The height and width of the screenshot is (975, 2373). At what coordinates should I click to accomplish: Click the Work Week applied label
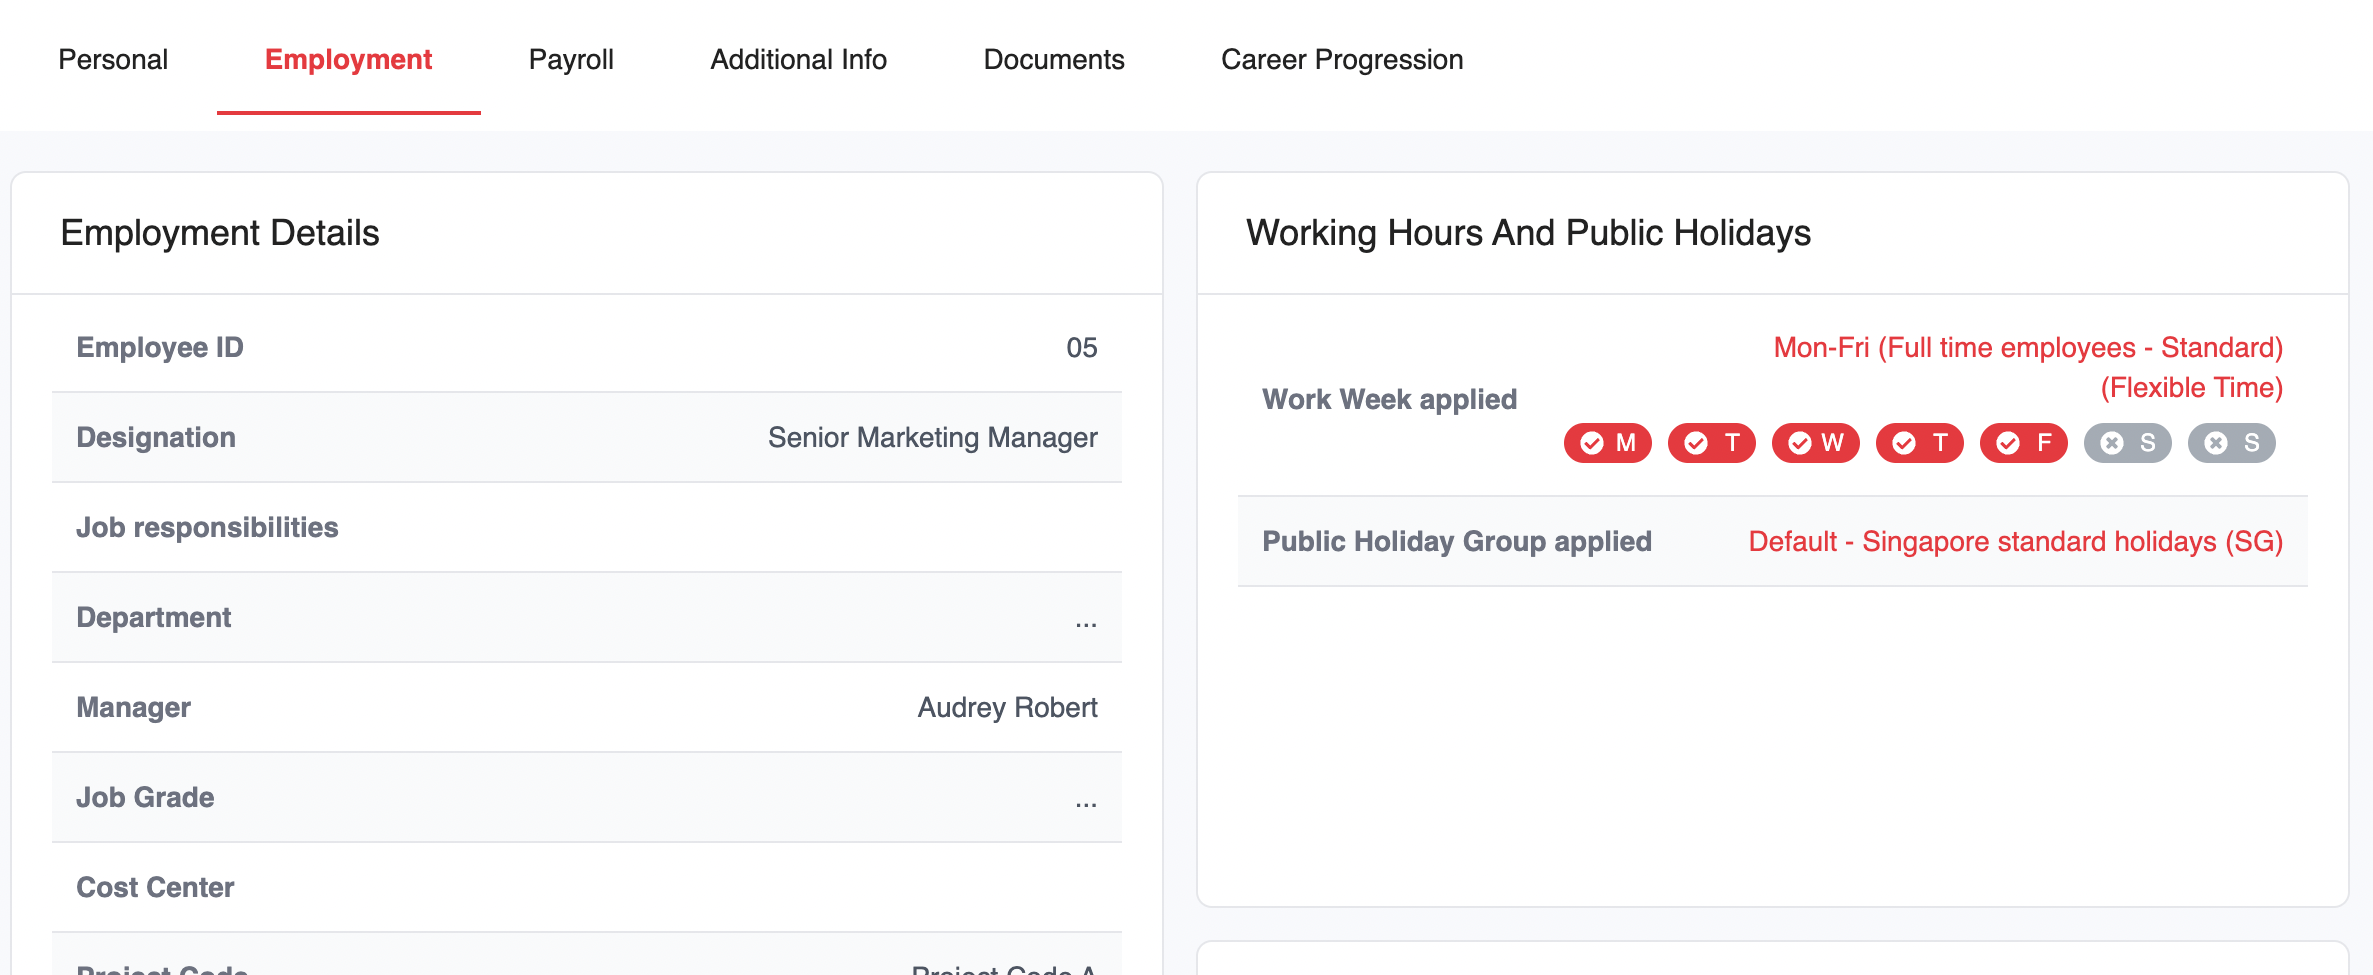(x=1389, y=399)
